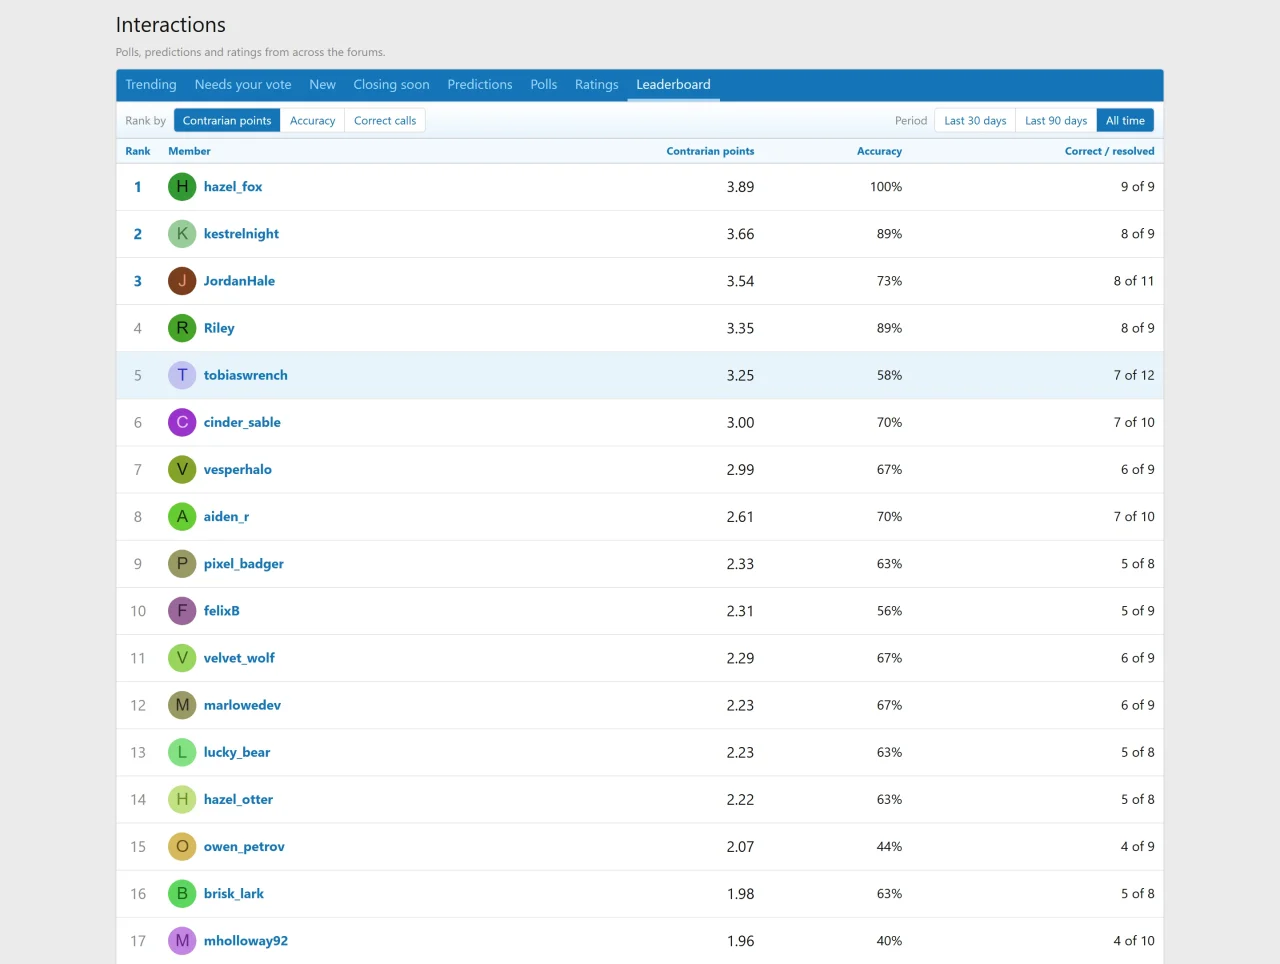Open lucky_bear's L avatar

point(182,752)
